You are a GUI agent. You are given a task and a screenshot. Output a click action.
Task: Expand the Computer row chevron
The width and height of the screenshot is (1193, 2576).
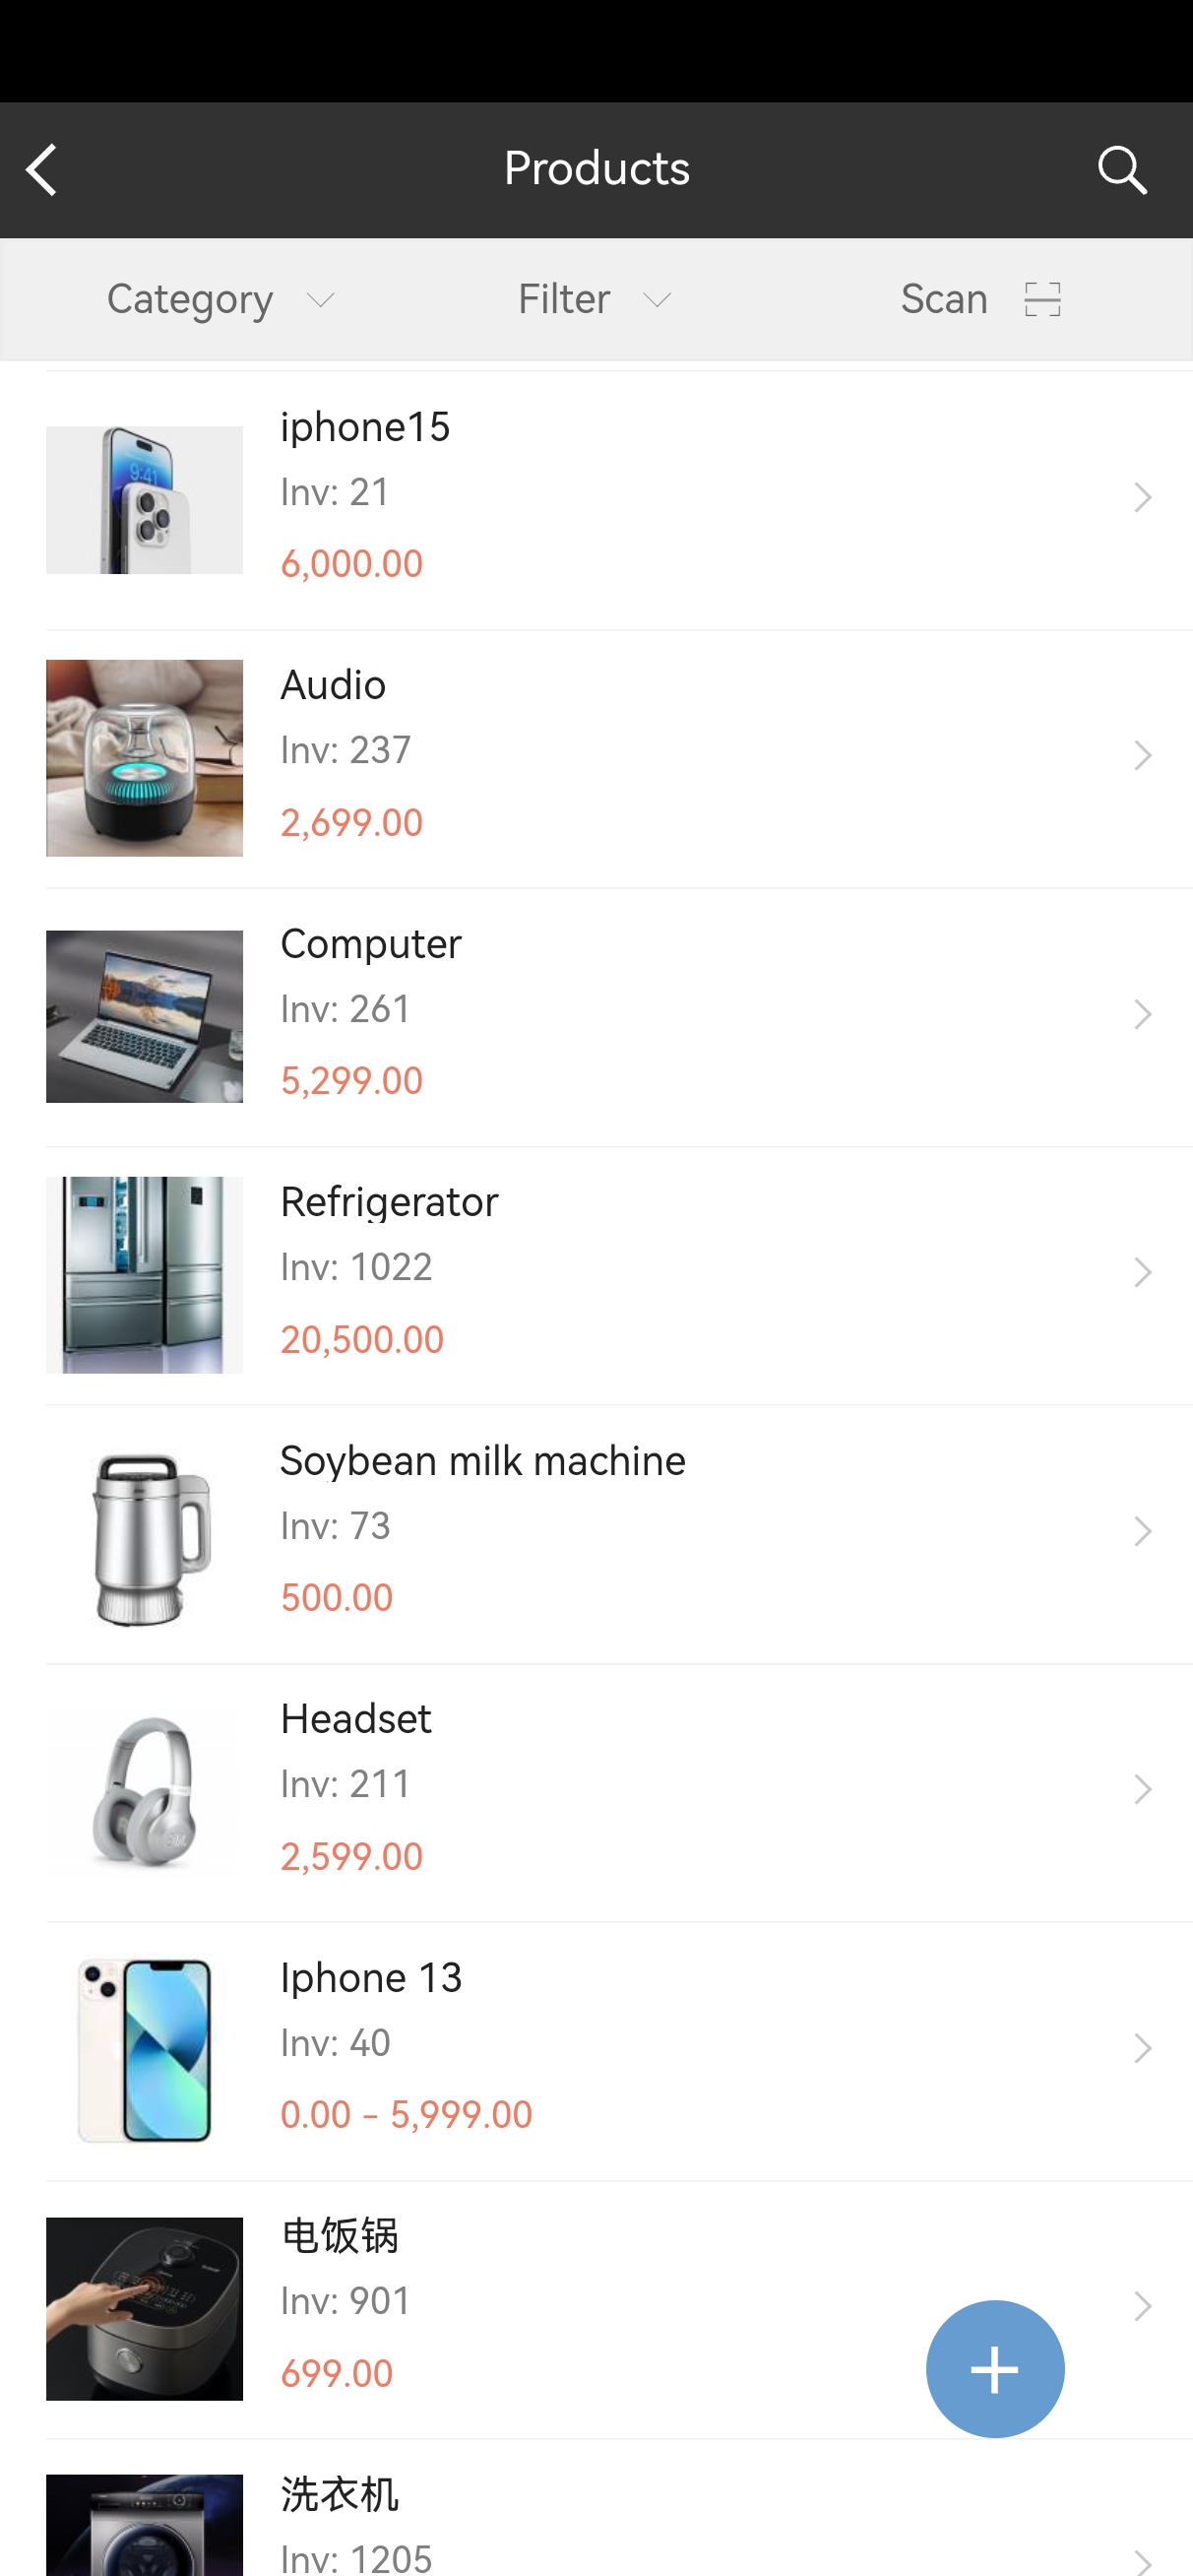(x=1141, y=1014)
